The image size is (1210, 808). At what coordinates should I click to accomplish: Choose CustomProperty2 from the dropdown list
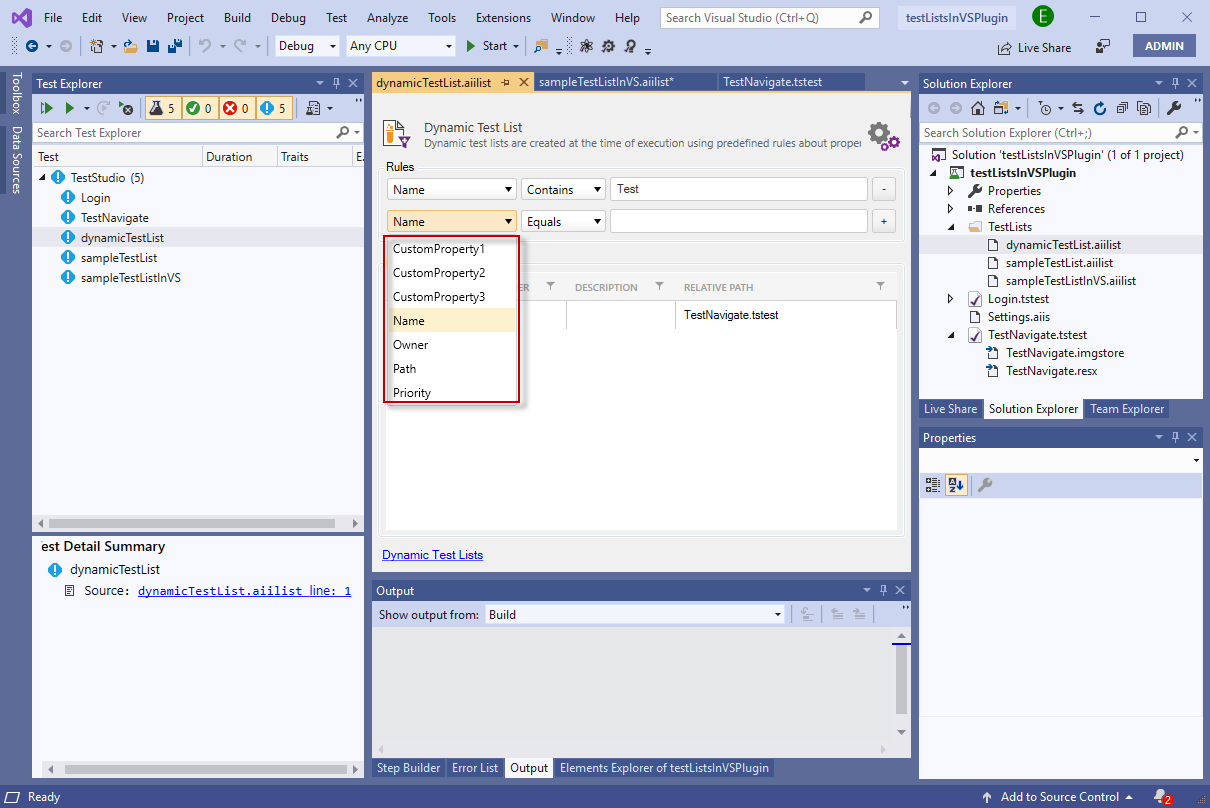pos(451,273)
